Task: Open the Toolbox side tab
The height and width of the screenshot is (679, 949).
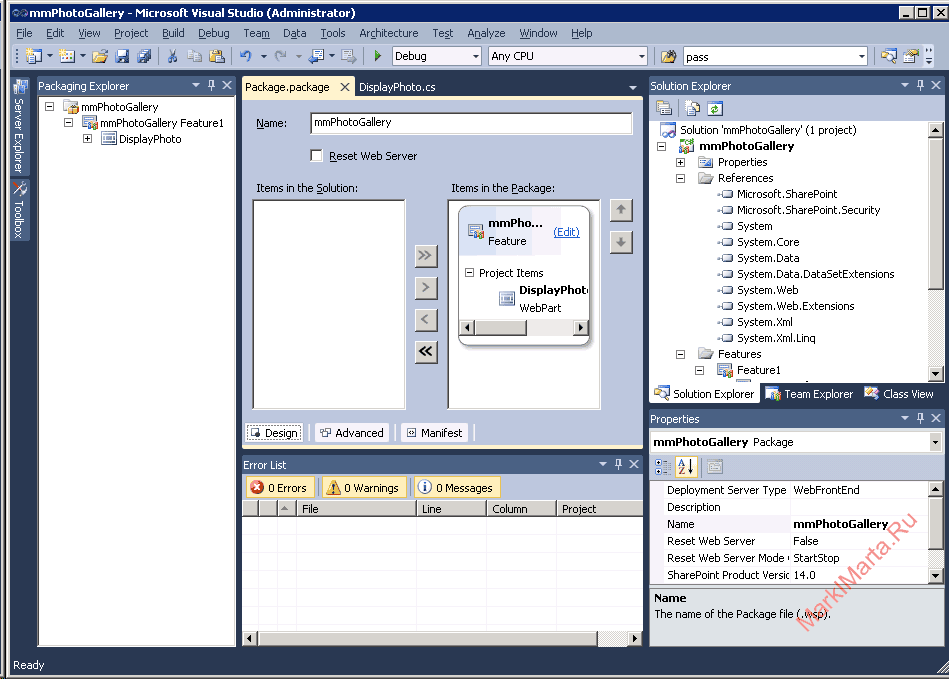Action: click(x=19, y=209)
